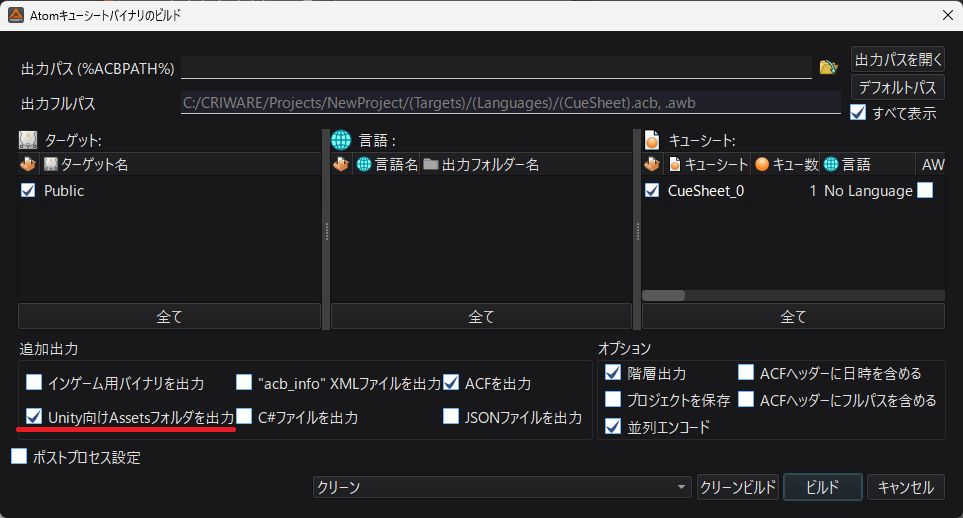Image resolution: width=963 pixels, height=518 pixels.
Task: Click the 言語 column header in cue sheet table
Action: (x=868, y=164)
